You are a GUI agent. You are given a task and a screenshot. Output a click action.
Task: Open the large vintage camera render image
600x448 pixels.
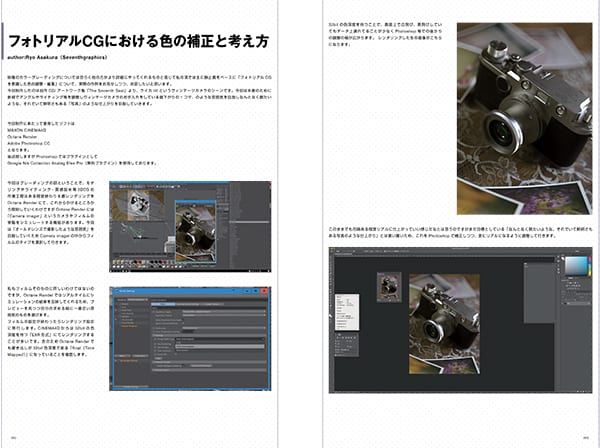pyautogui.click(x=524, y=119)
